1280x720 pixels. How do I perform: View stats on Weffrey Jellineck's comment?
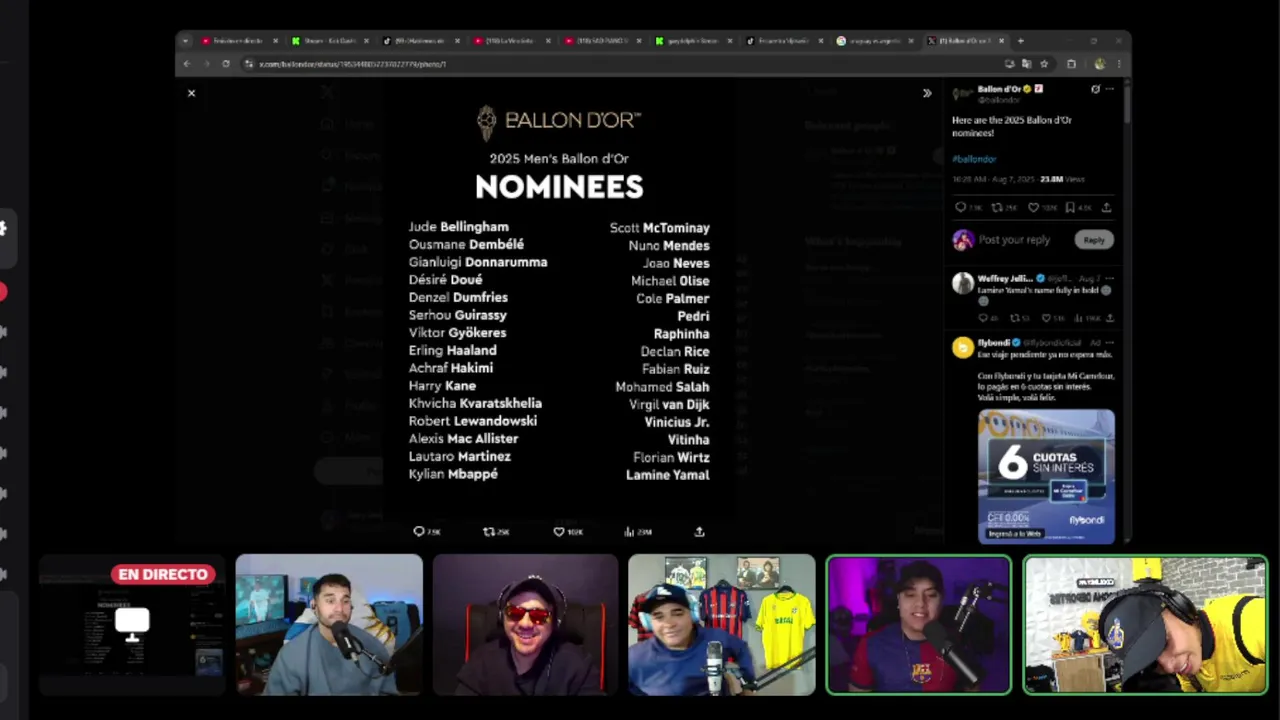pos(1078,318)
